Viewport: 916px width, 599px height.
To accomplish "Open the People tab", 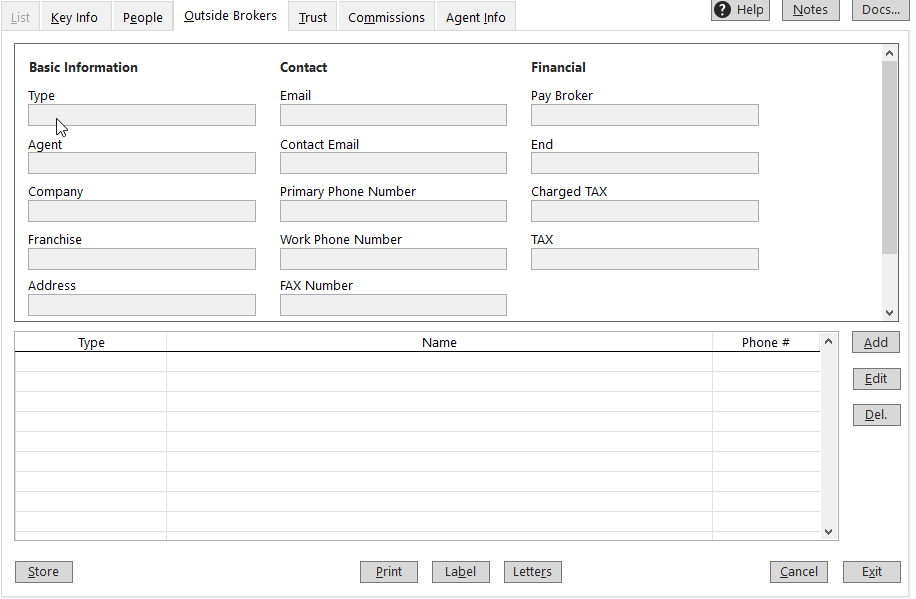I will 142,16.
